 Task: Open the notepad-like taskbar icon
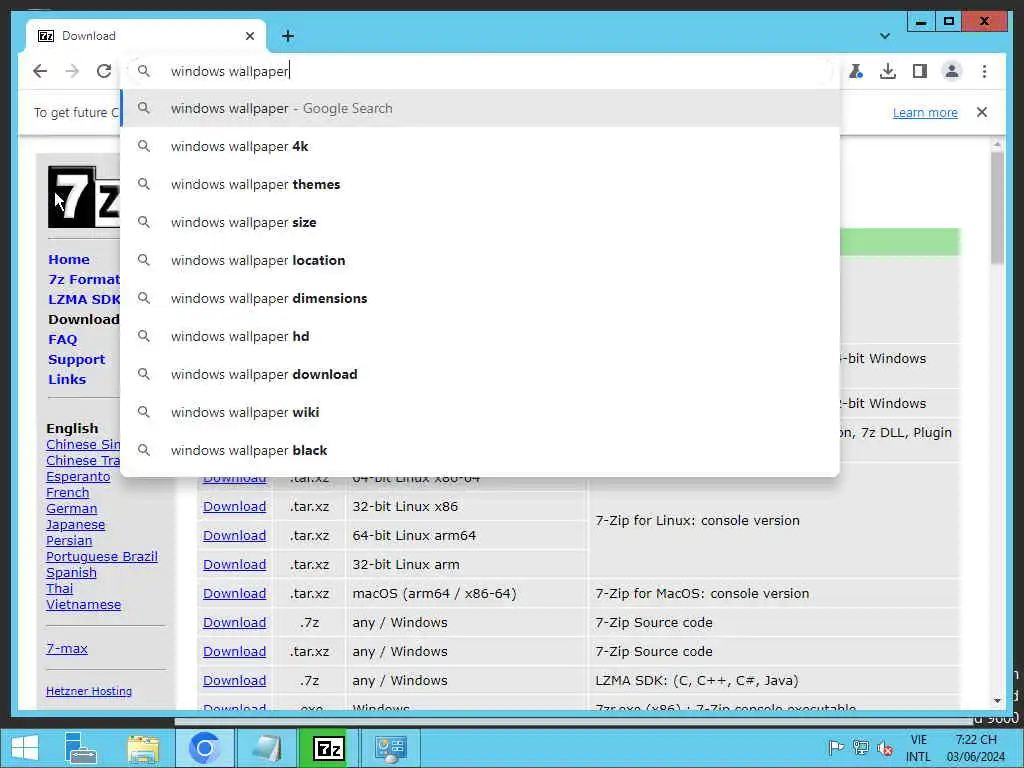pyautogui.click(x=266, y=748)
